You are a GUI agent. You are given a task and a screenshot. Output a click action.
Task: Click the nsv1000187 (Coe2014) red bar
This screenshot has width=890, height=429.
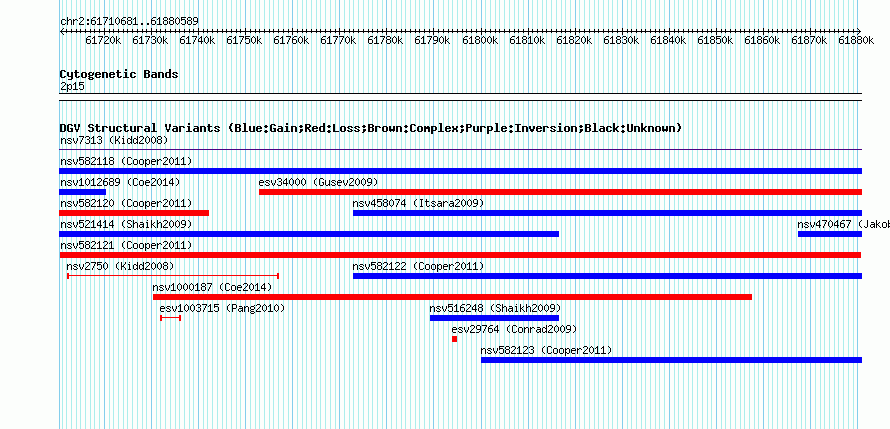pos(452,297)
